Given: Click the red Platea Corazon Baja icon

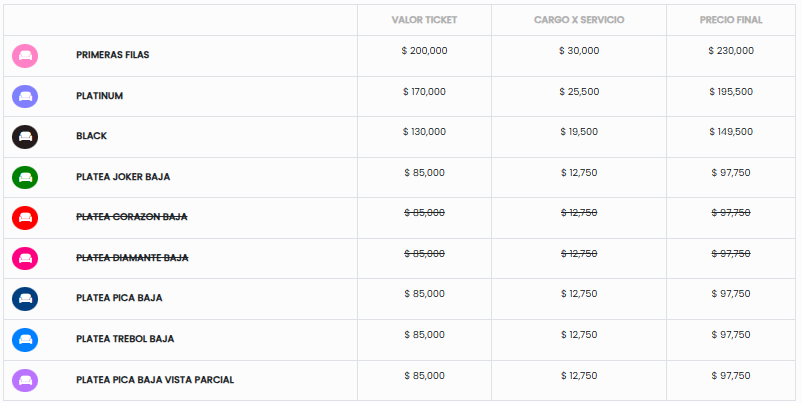Looking at the screenshot, I should pyautogui.click(x=25, y=218).
